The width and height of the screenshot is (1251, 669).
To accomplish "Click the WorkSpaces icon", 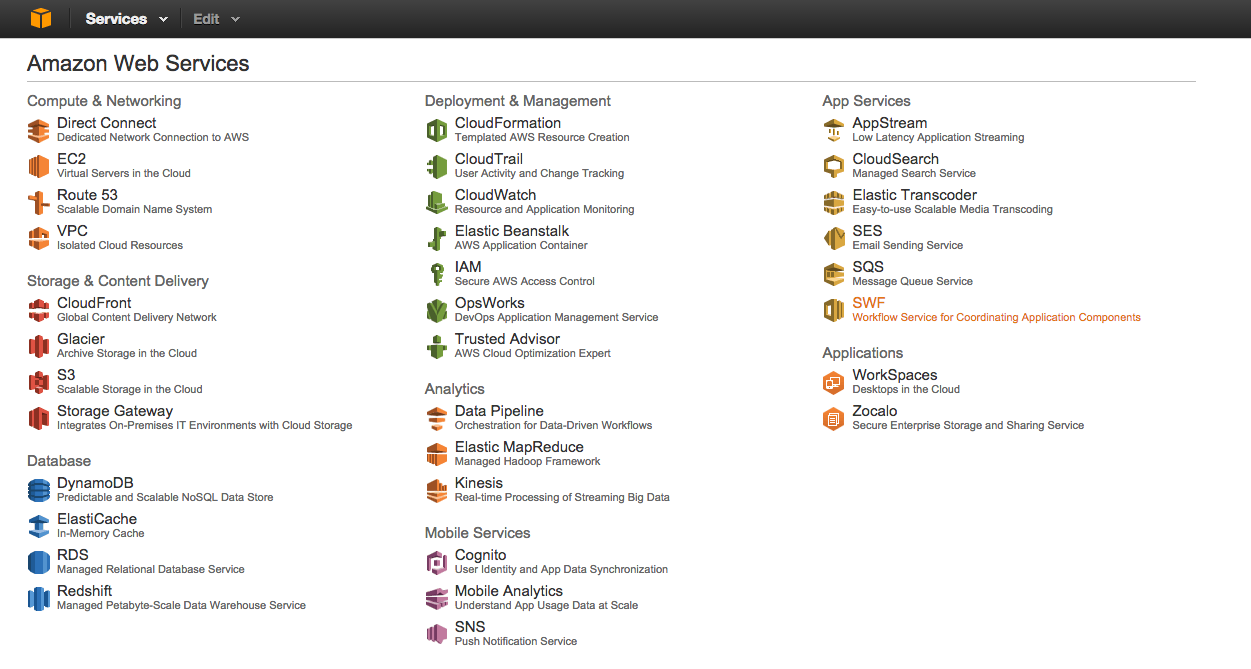I will tap(834, 382).
